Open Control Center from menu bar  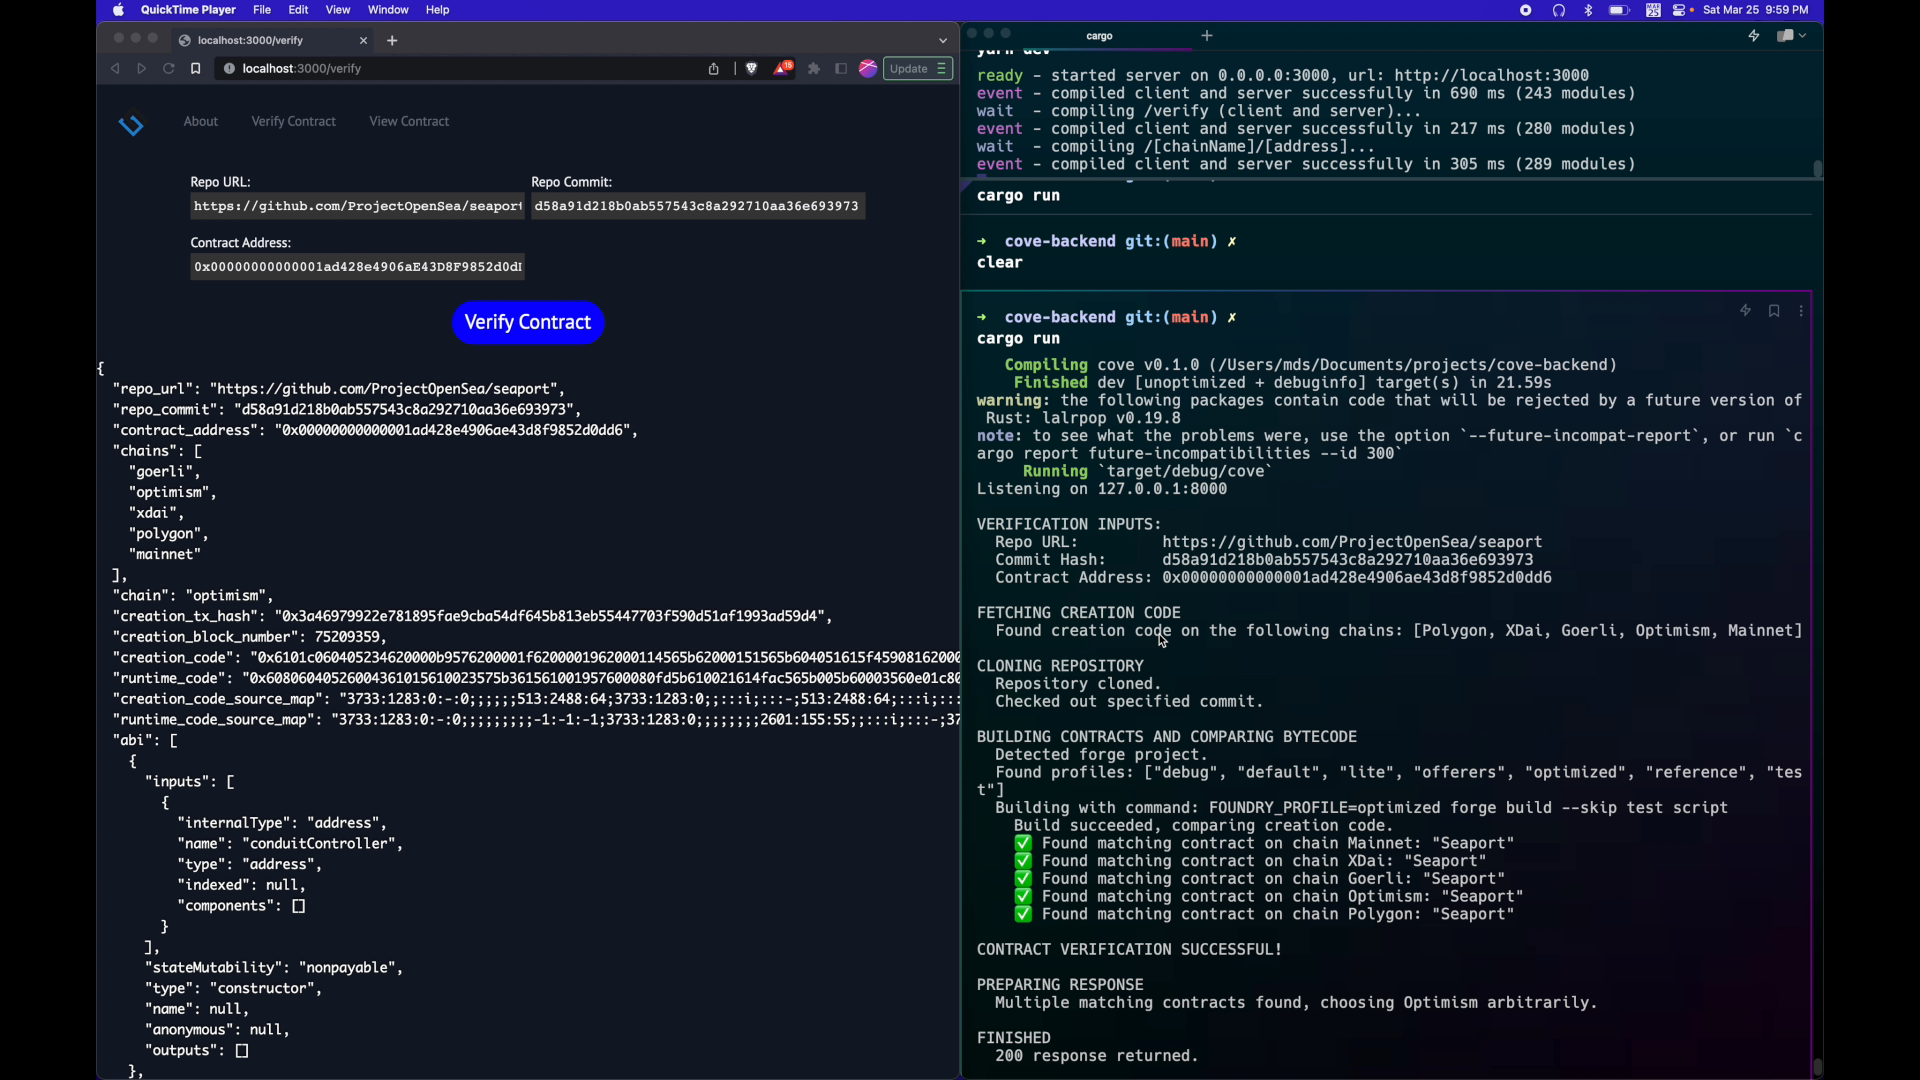[1681, 10]
